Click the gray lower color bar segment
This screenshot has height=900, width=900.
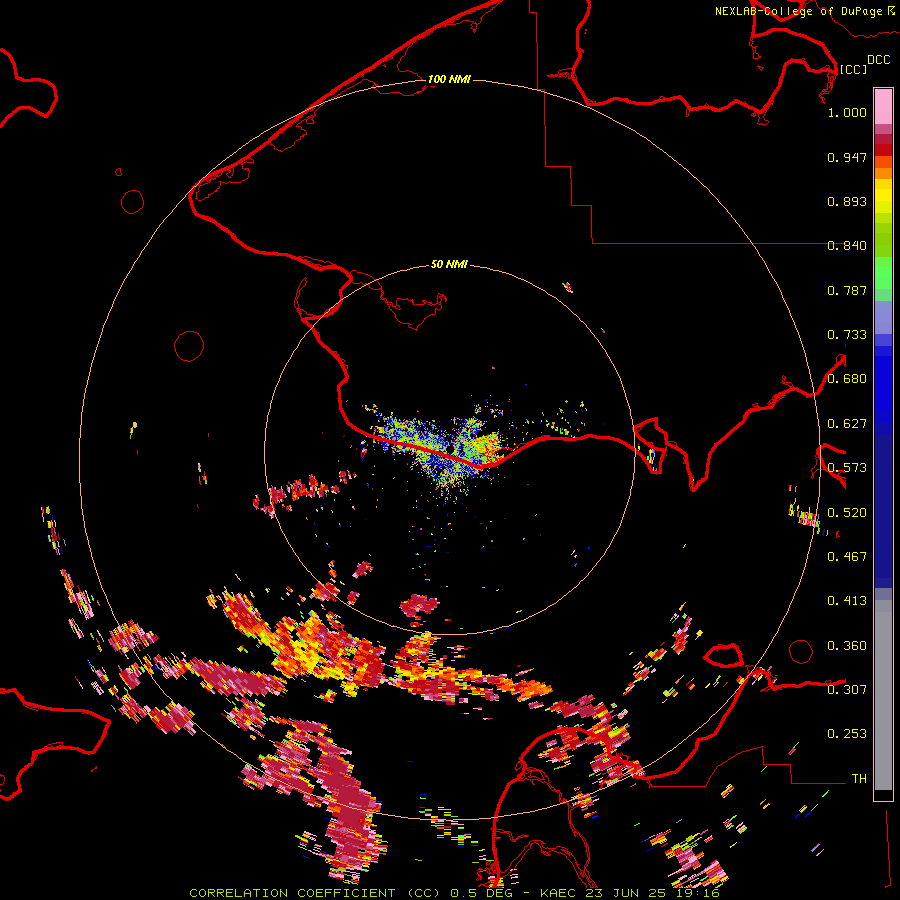(883, 700)
